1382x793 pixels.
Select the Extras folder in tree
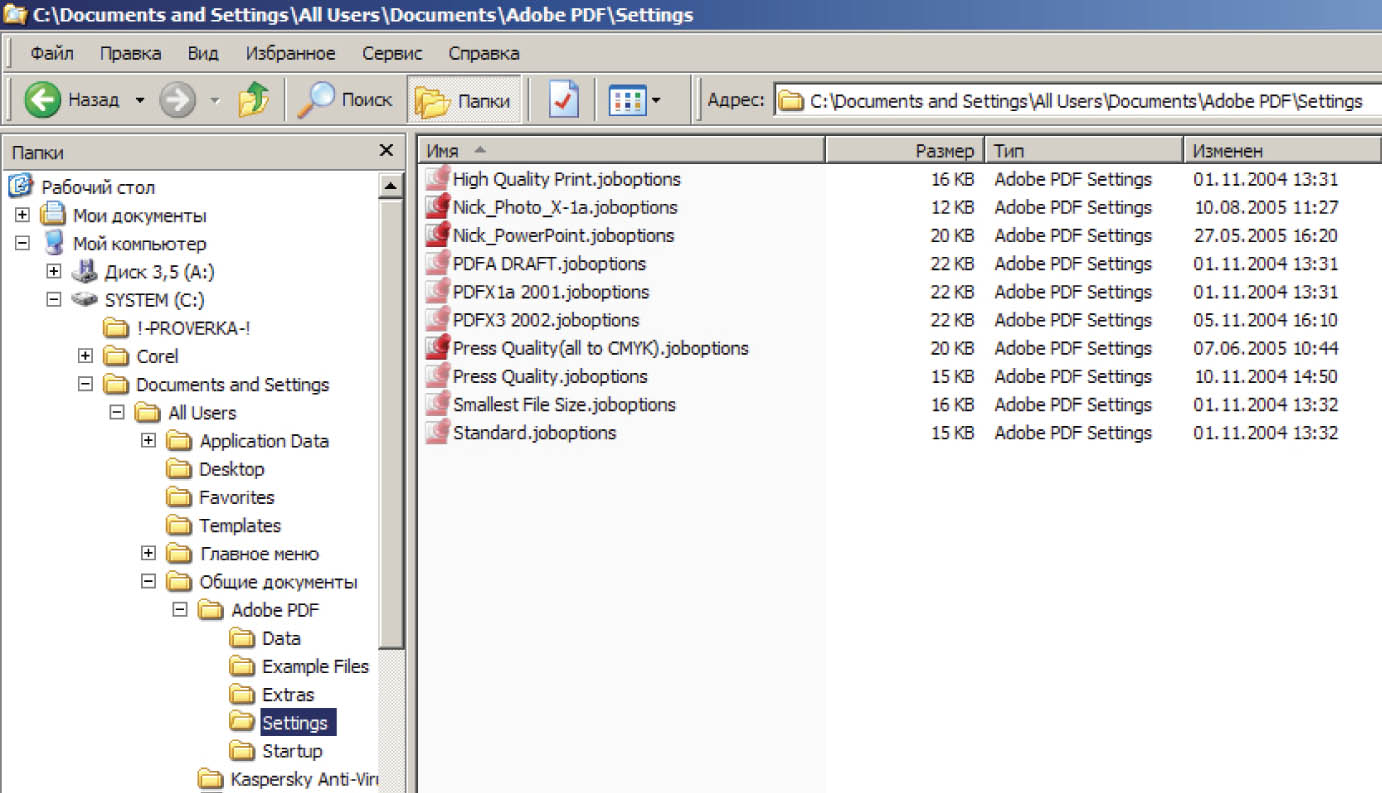[x=272, y=694]
